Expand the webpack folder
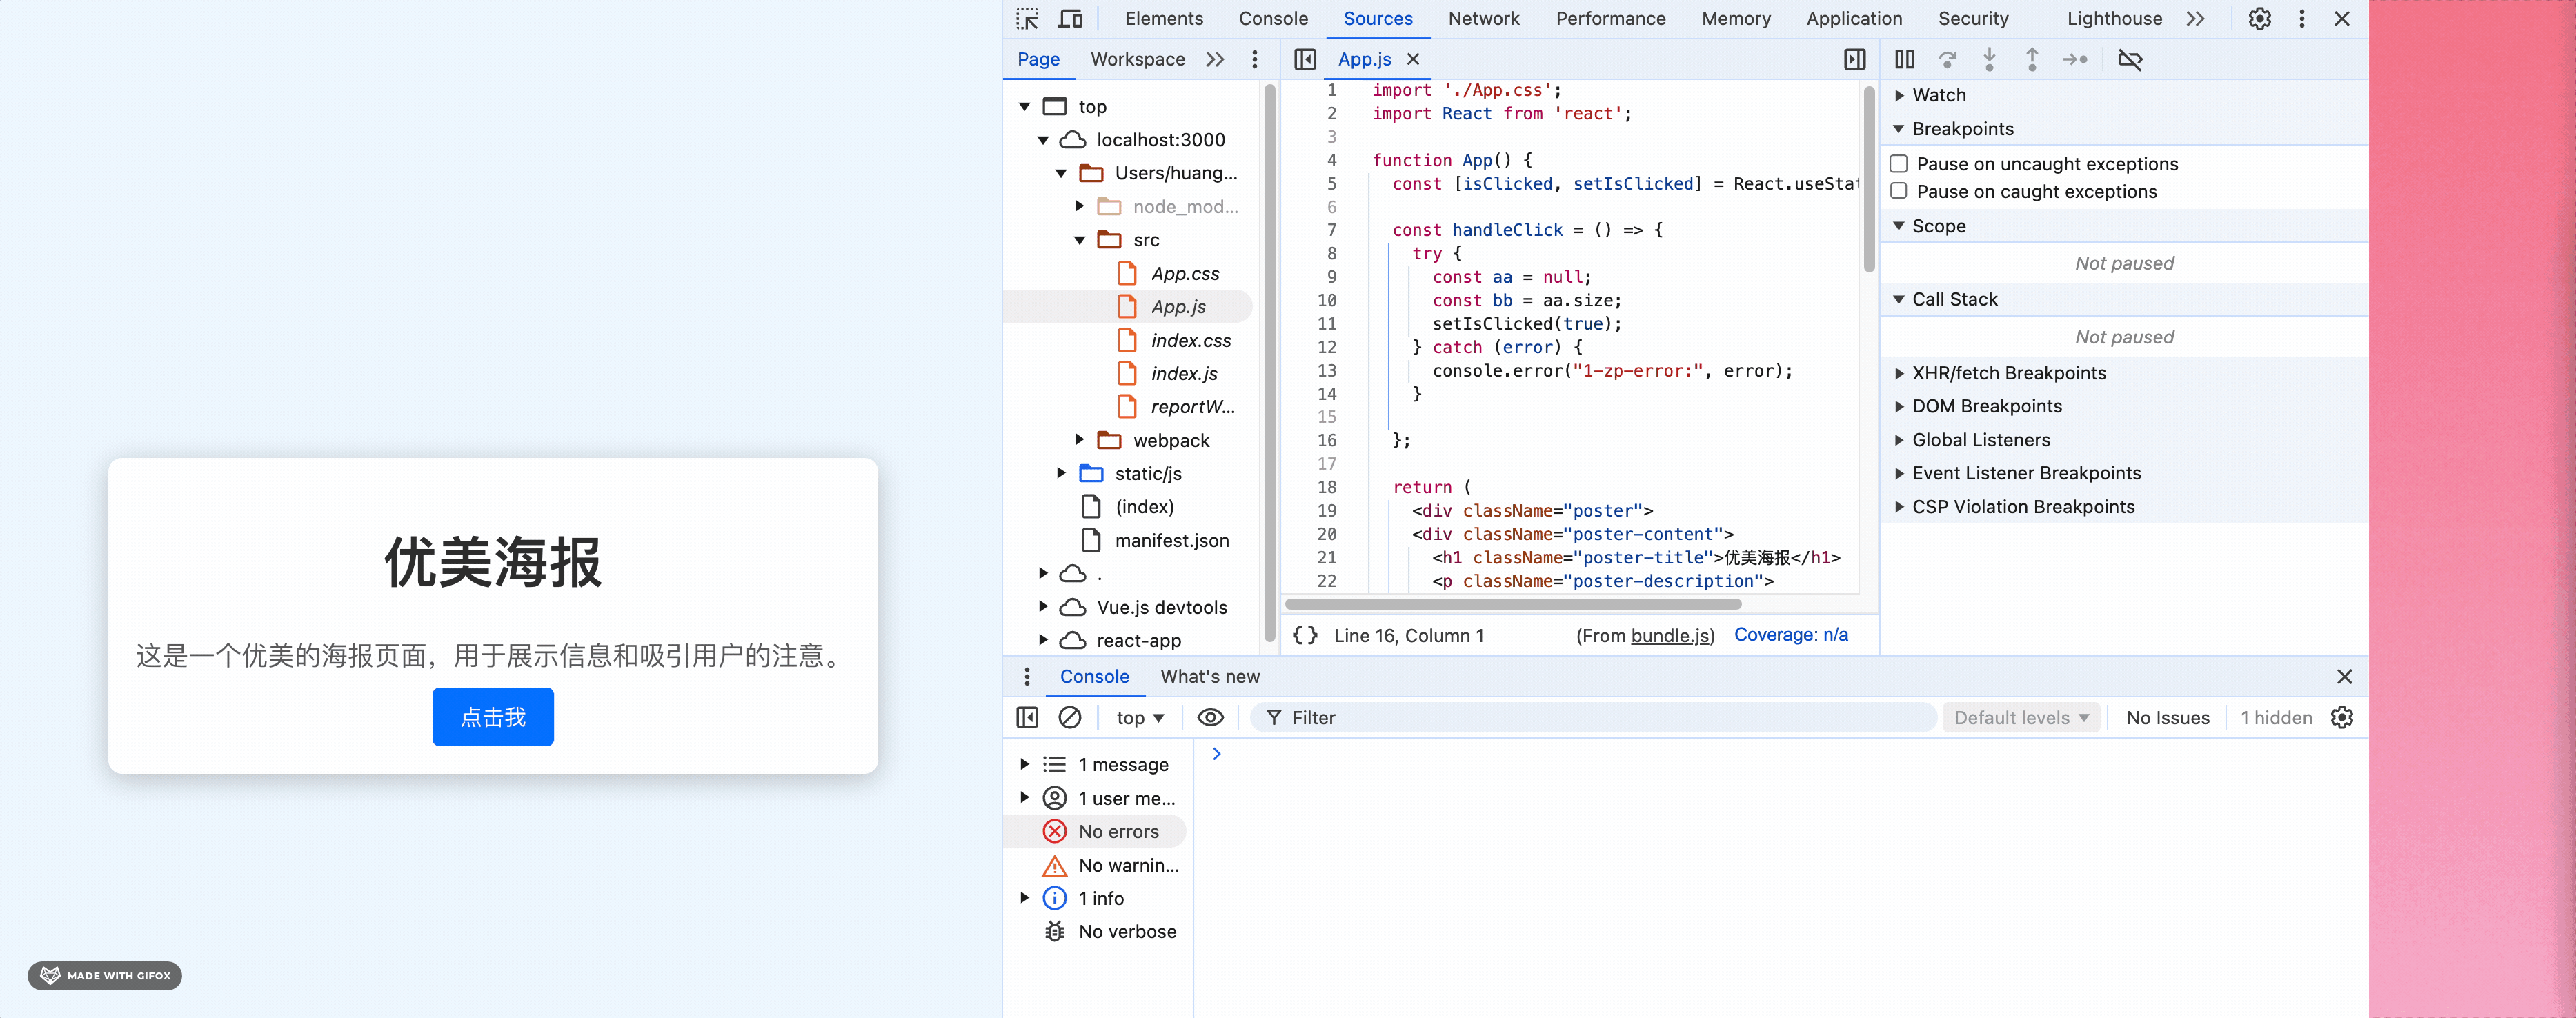Screen dimensions: 2576x1018 click(x=1080, y=440)
